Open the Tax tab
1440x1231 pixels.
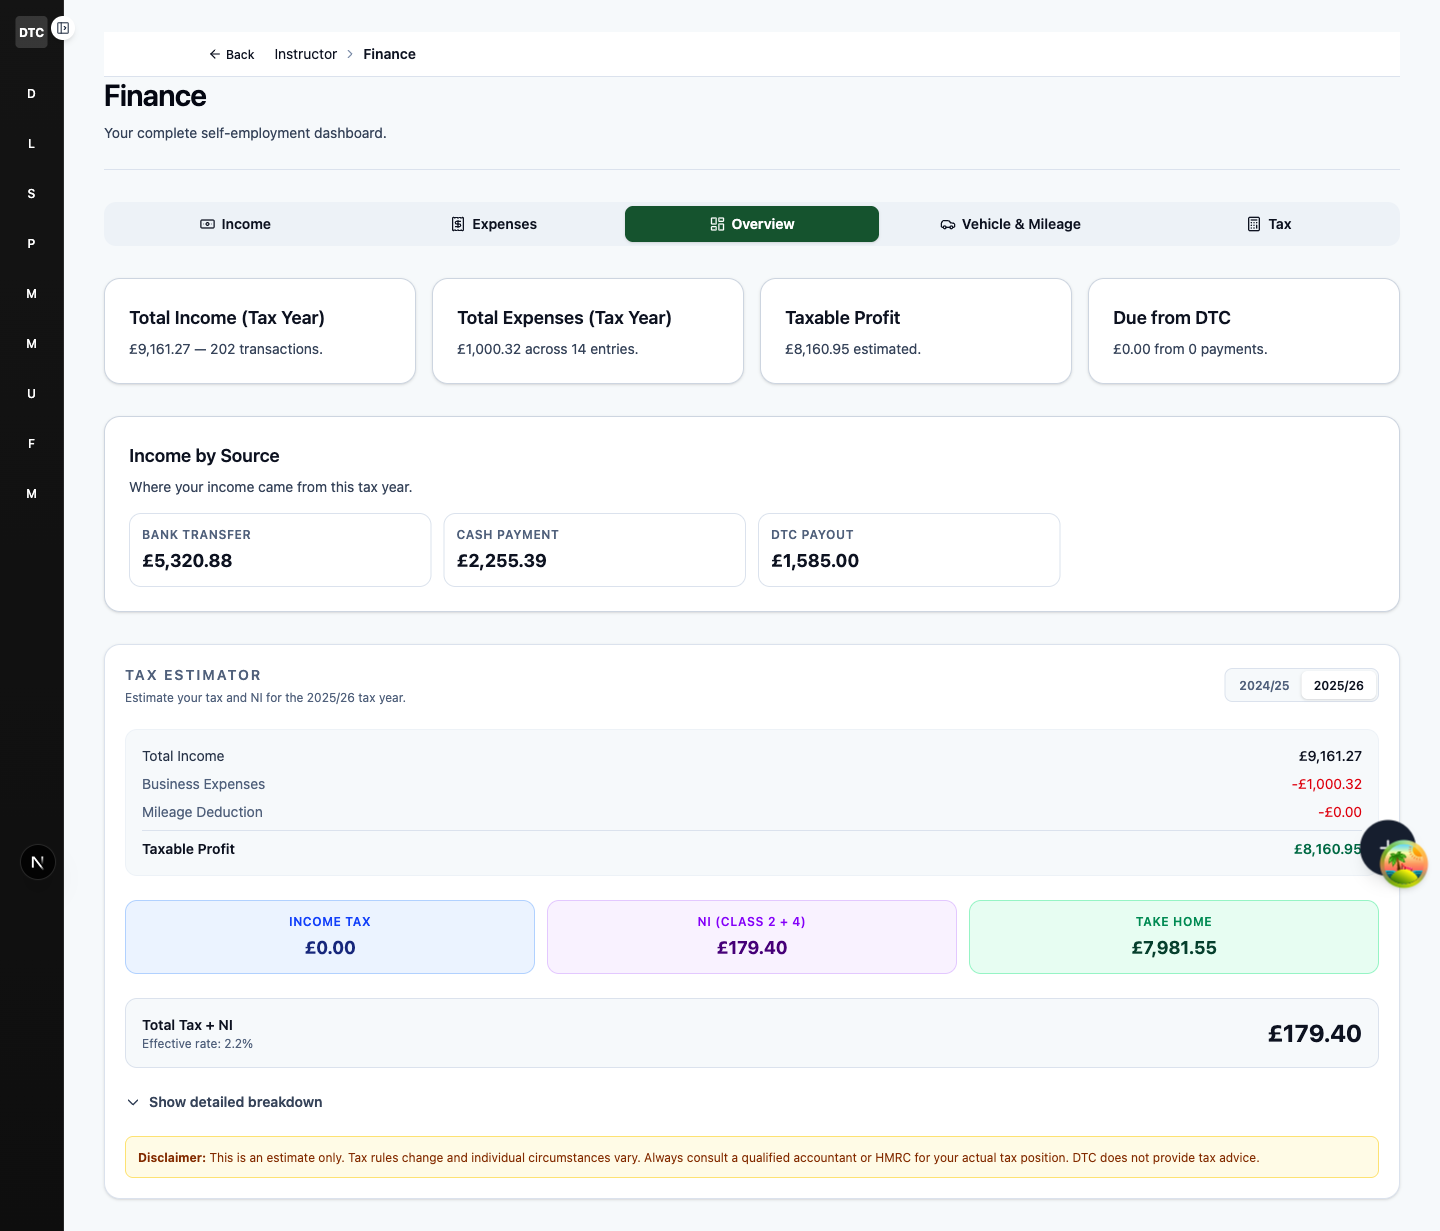coord(1268,224)
